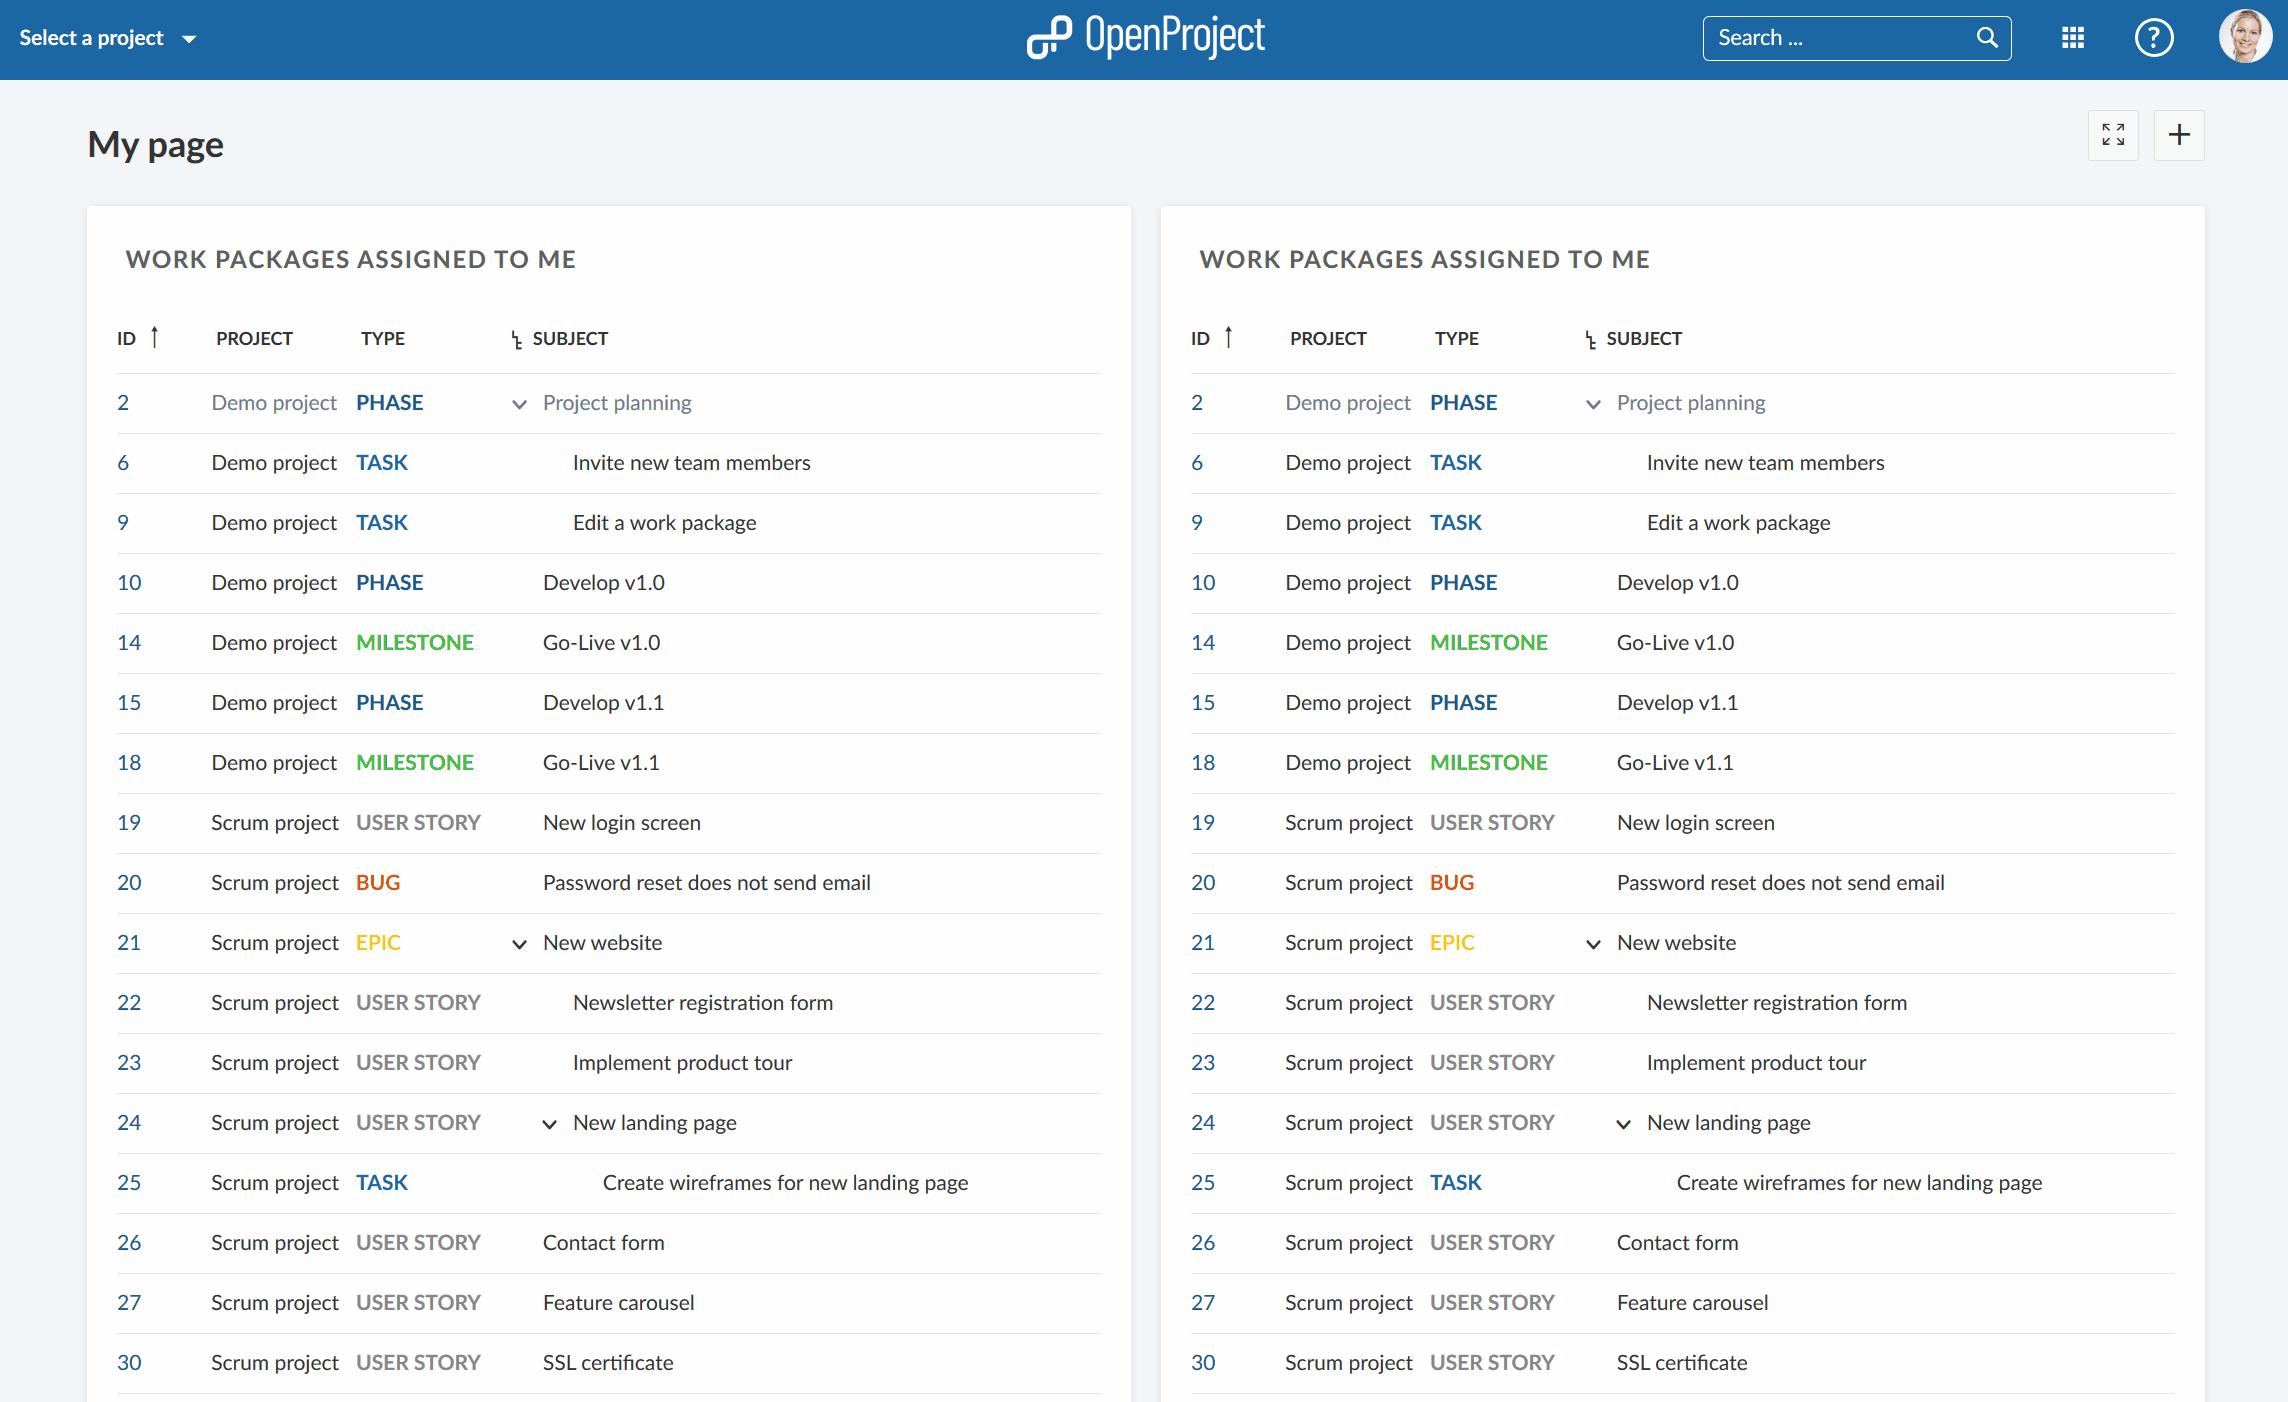The height and width of the screenshot is (1402, 2288).
Task: Click work package ID 20 BUG link
Action: [x=127, y=881]
